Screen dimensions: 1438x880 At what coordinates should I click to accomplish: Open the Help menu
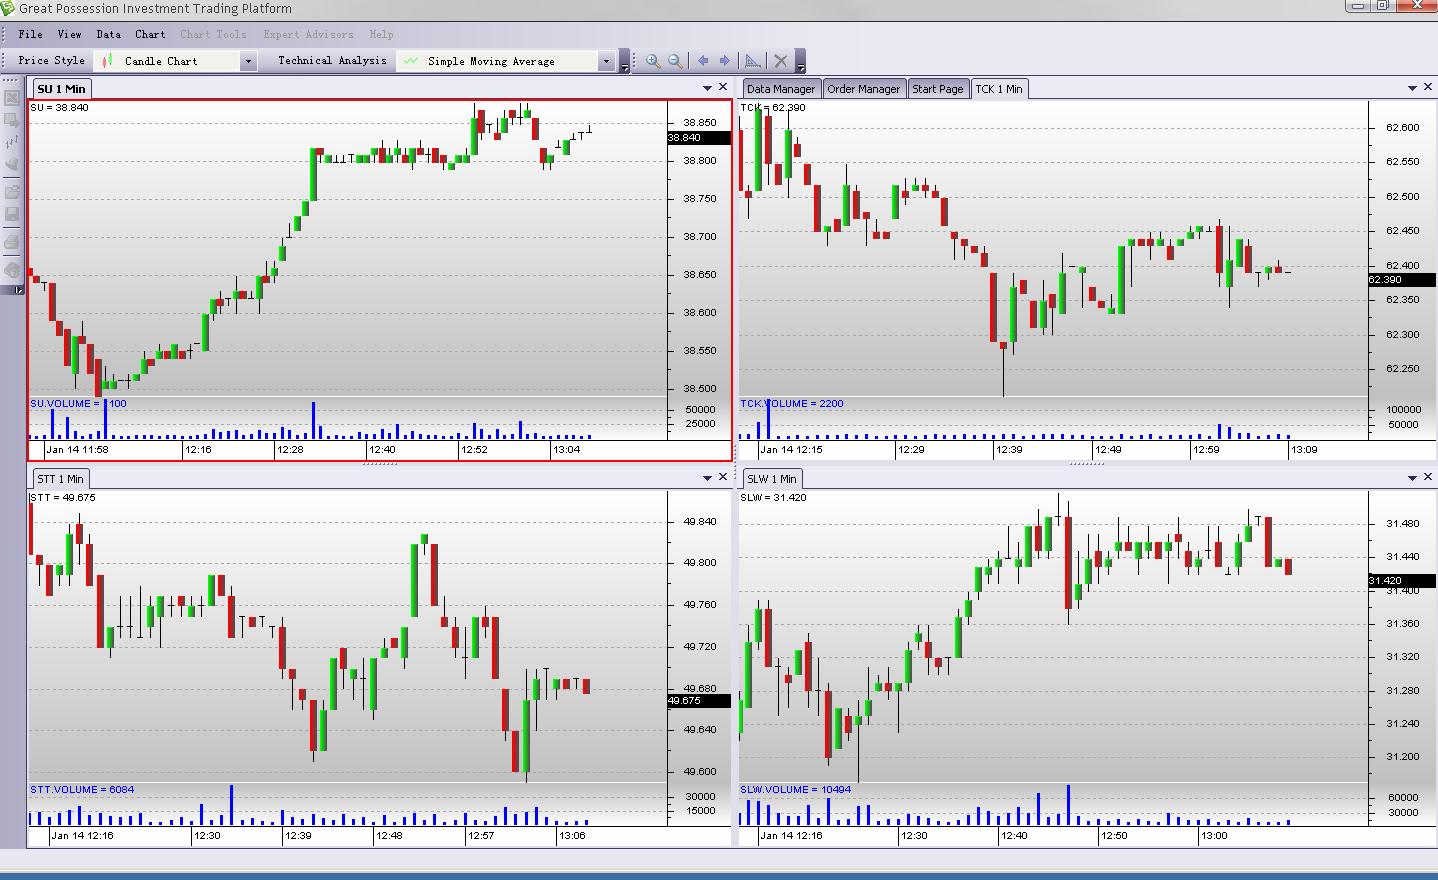point(381,34)
